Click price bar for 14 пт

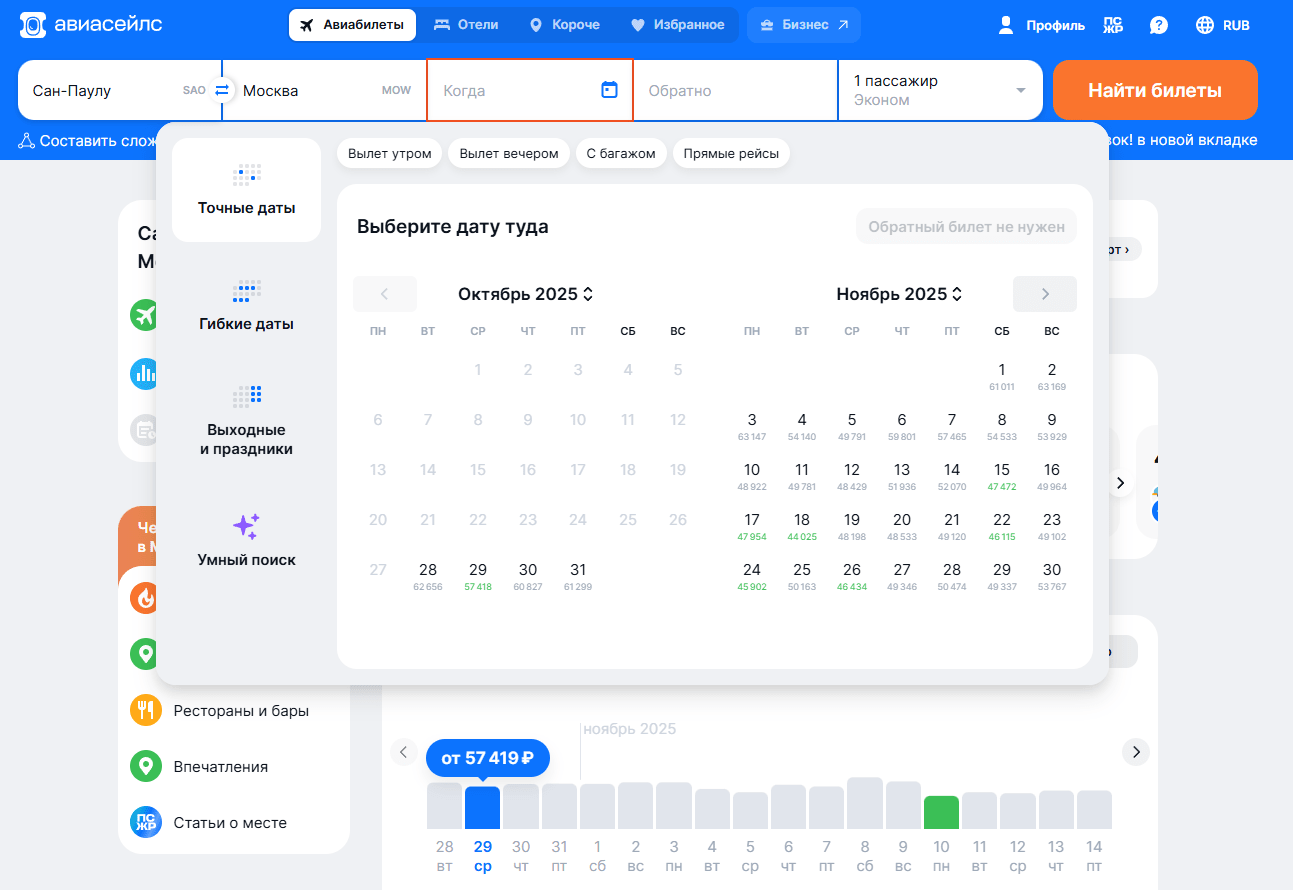click(x=1094, y=809)
